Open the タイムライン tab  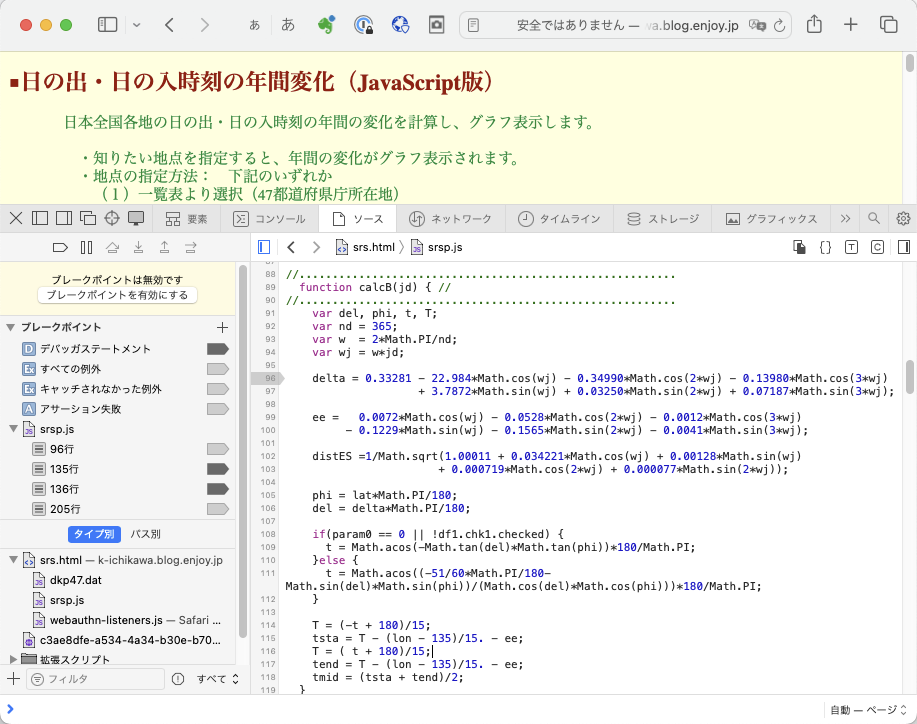(x=559, y=219)
